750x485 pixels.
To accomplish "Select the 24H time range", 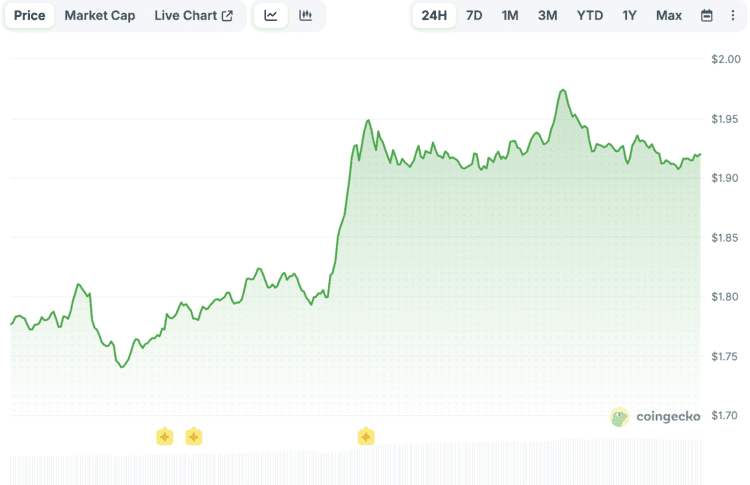I will pos(435,16).
